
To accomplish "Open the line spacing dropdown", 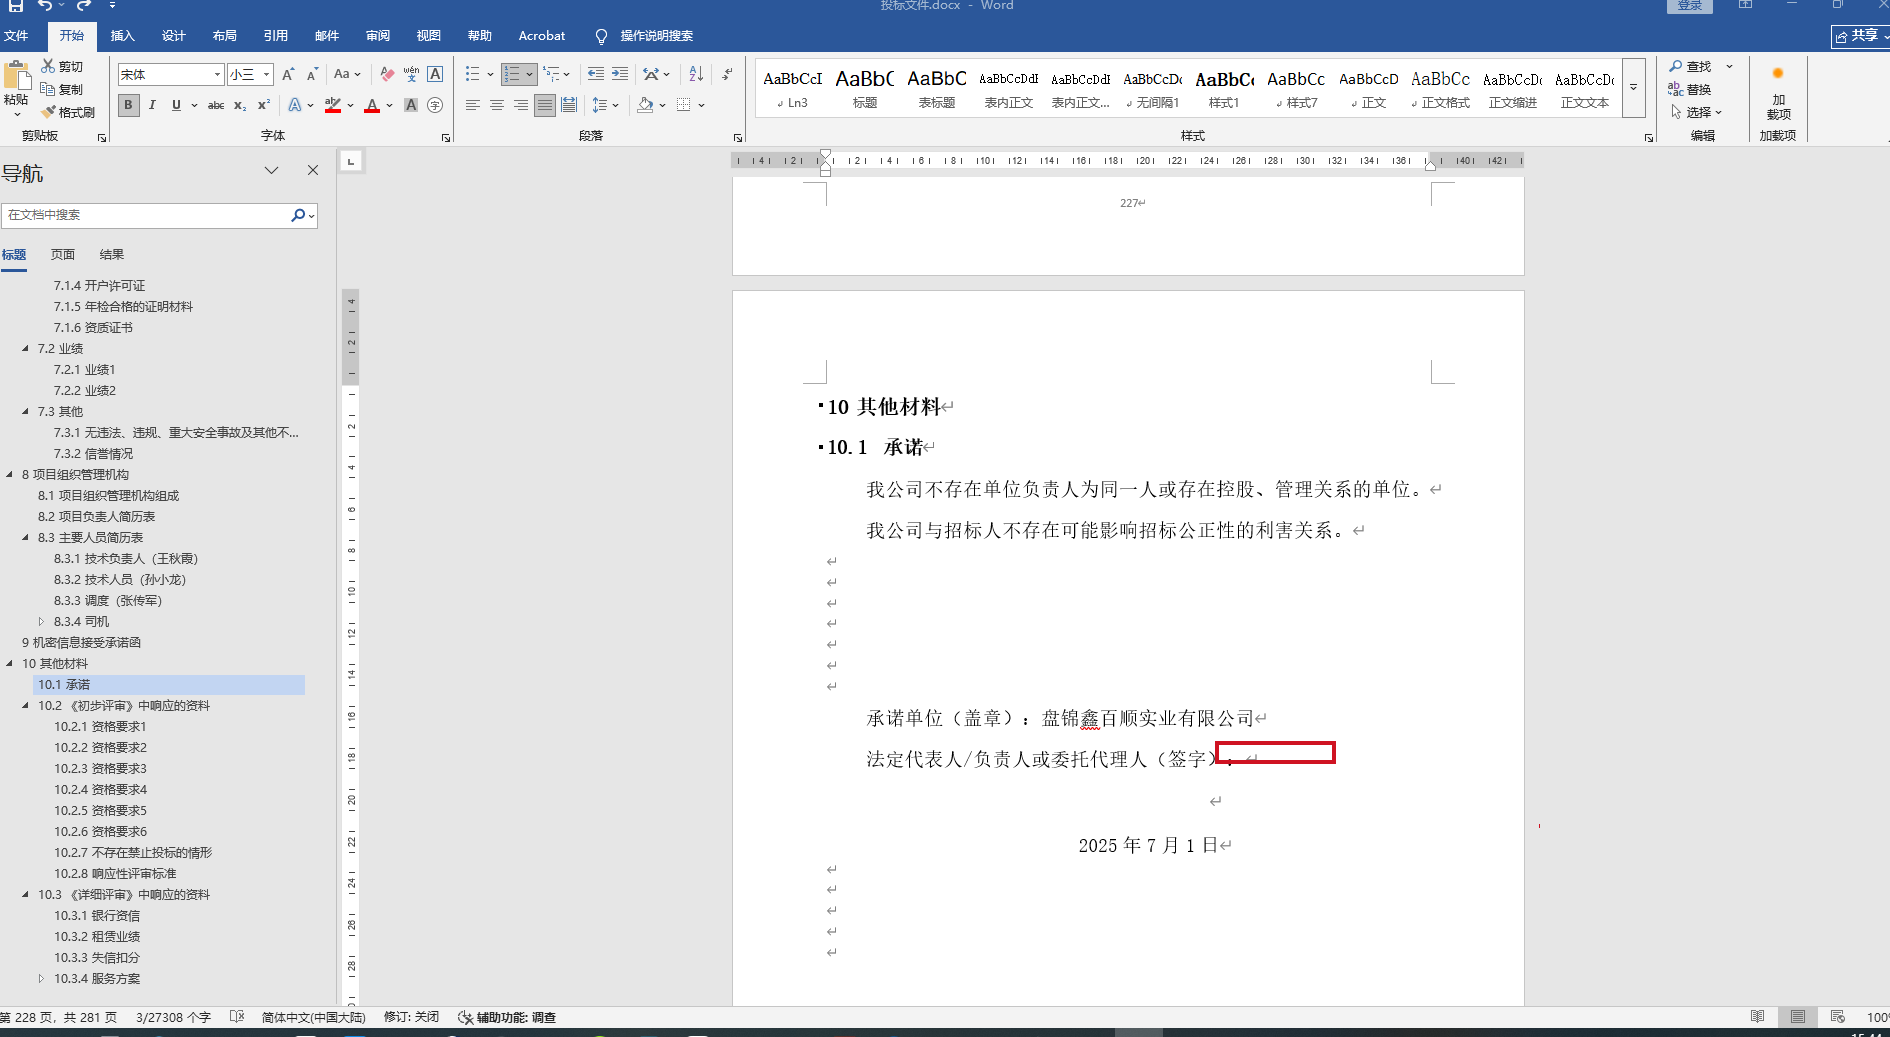I will point(605,105).
